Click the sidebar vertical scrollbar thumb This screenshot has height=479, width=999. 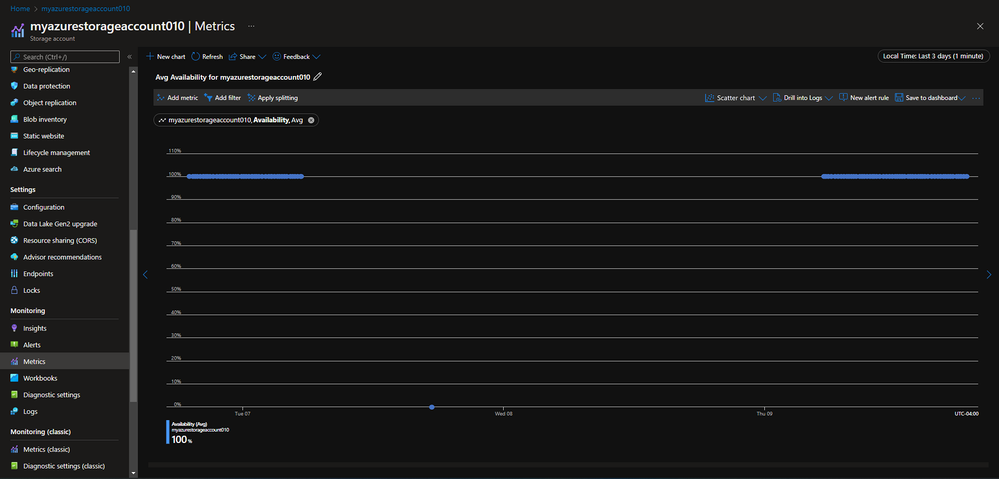tap(133, 316)
